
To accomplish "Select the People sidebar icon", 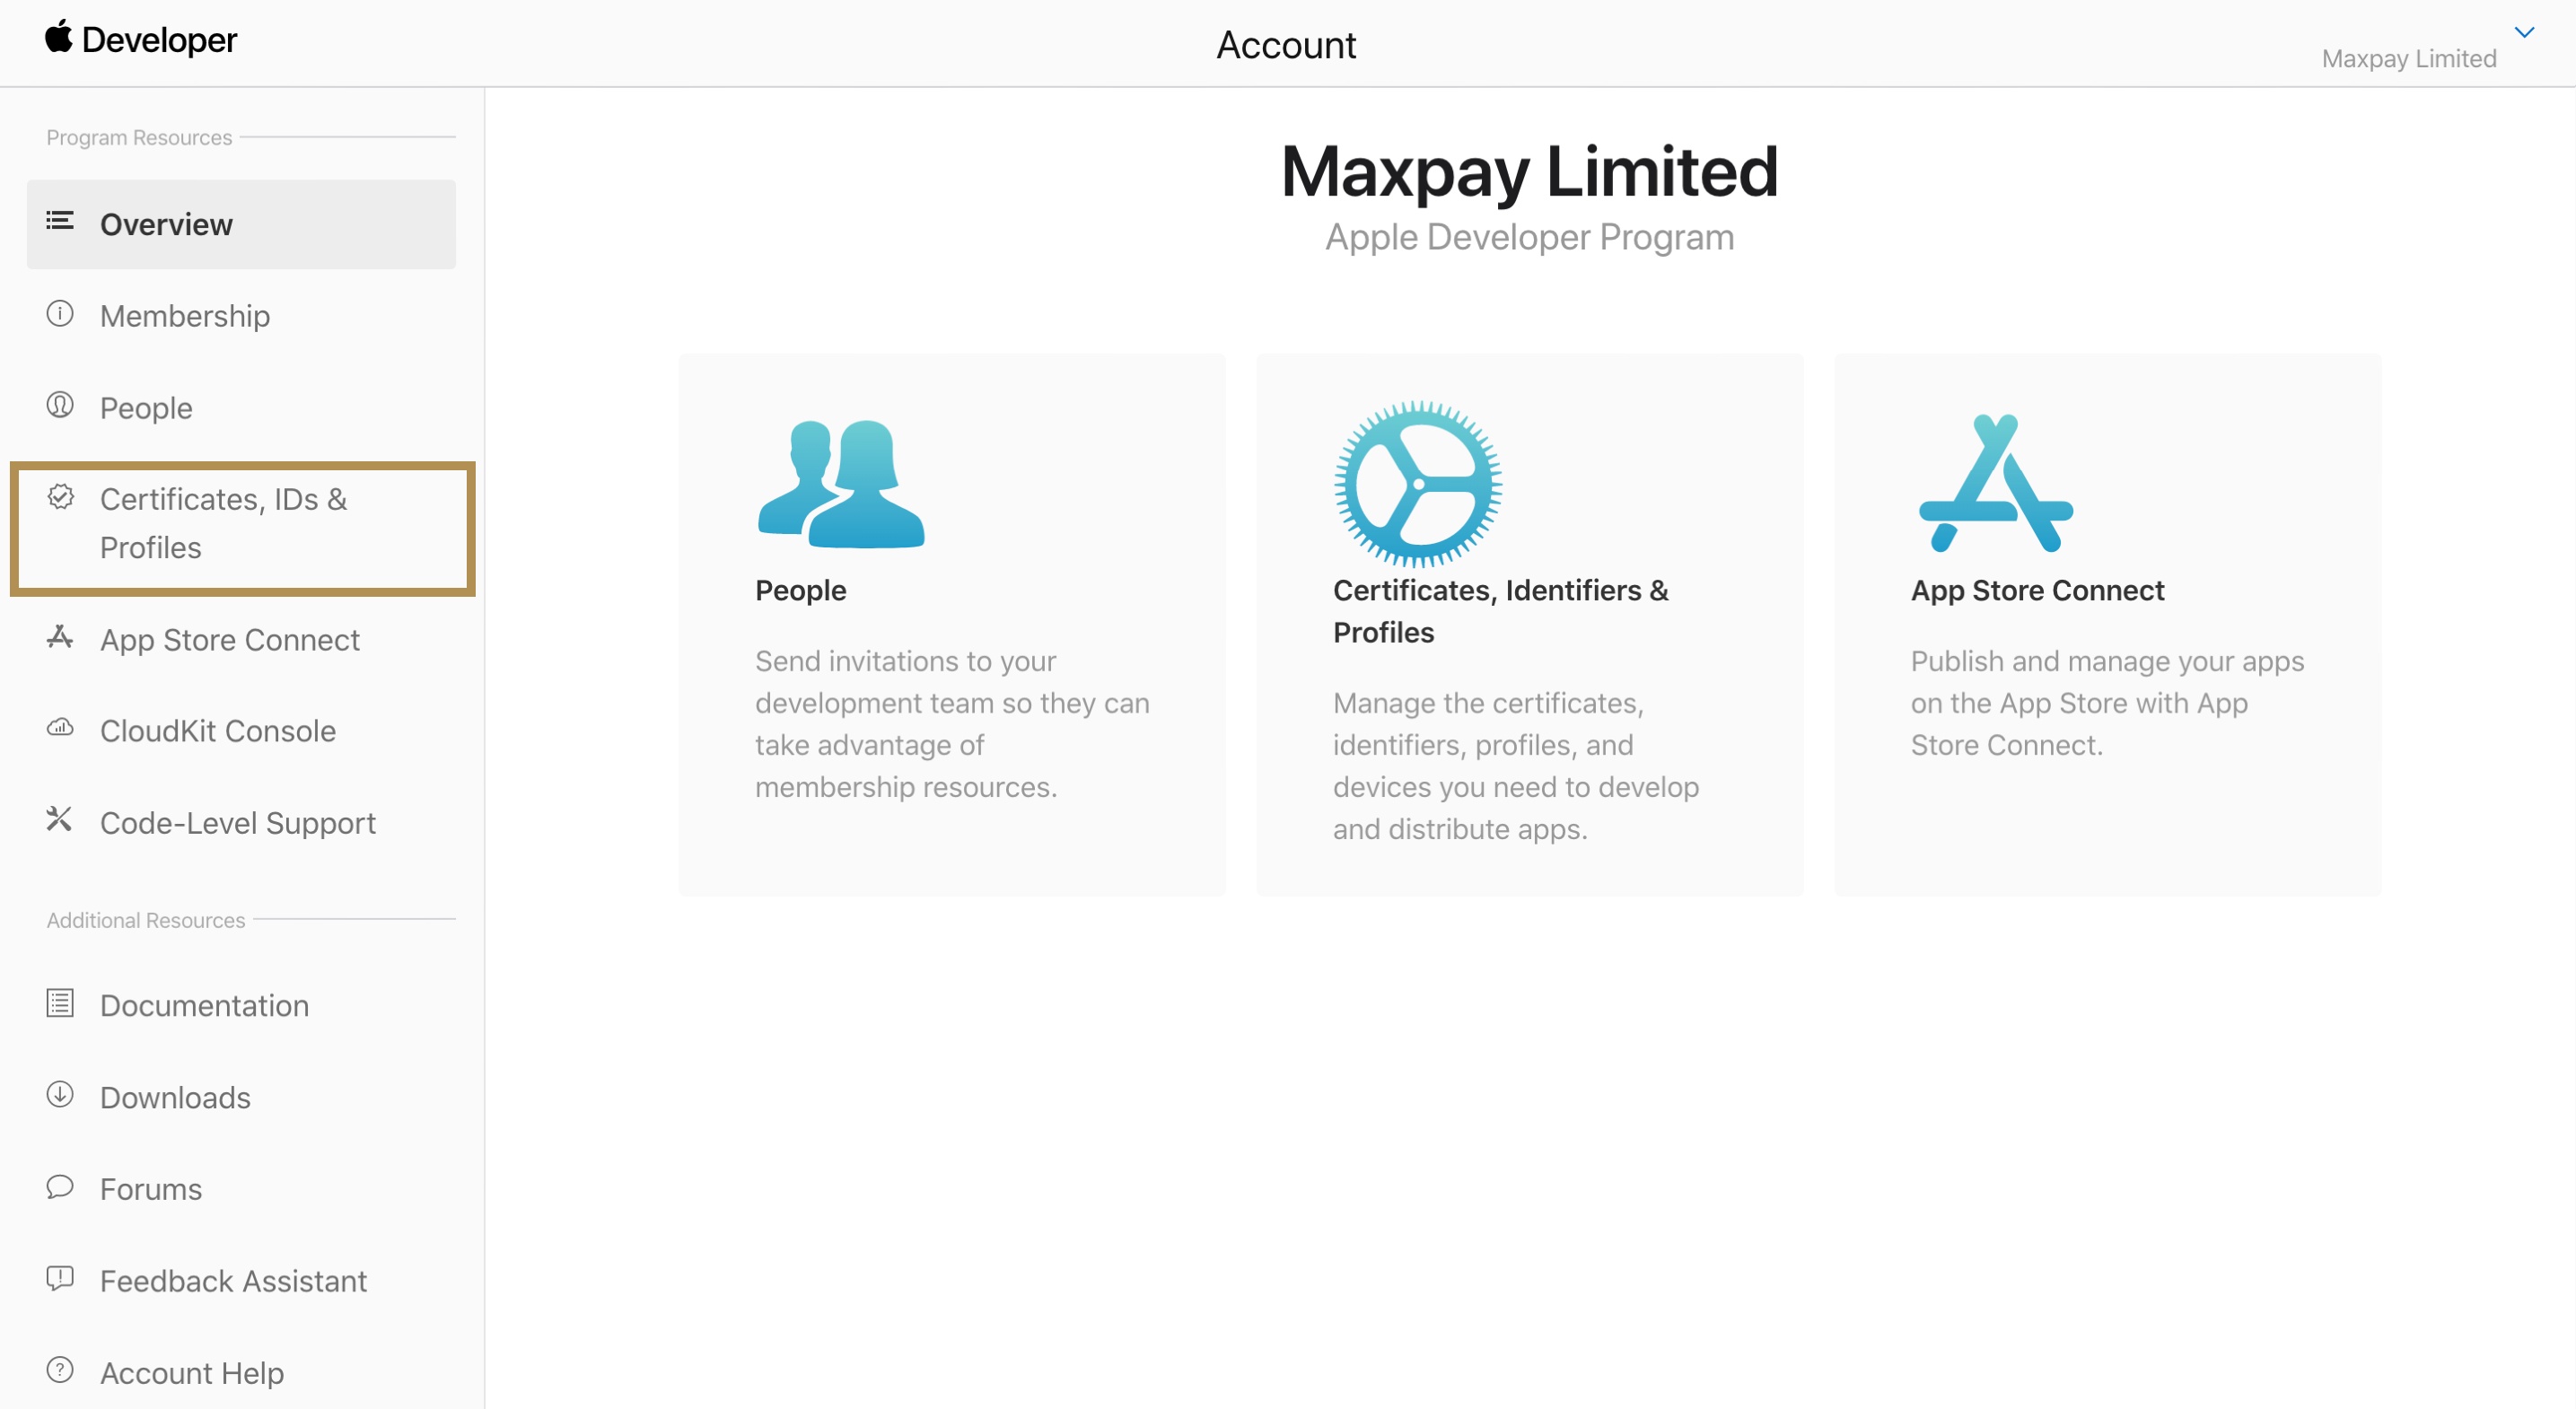I will [x=60, y=406].
